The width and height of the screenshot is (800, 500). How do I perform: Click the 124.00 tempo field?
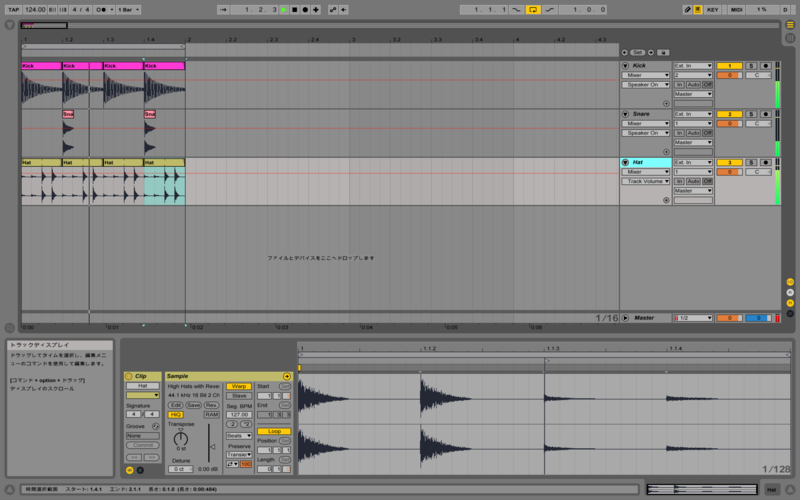pyautogui.click(x=35, y=10)
